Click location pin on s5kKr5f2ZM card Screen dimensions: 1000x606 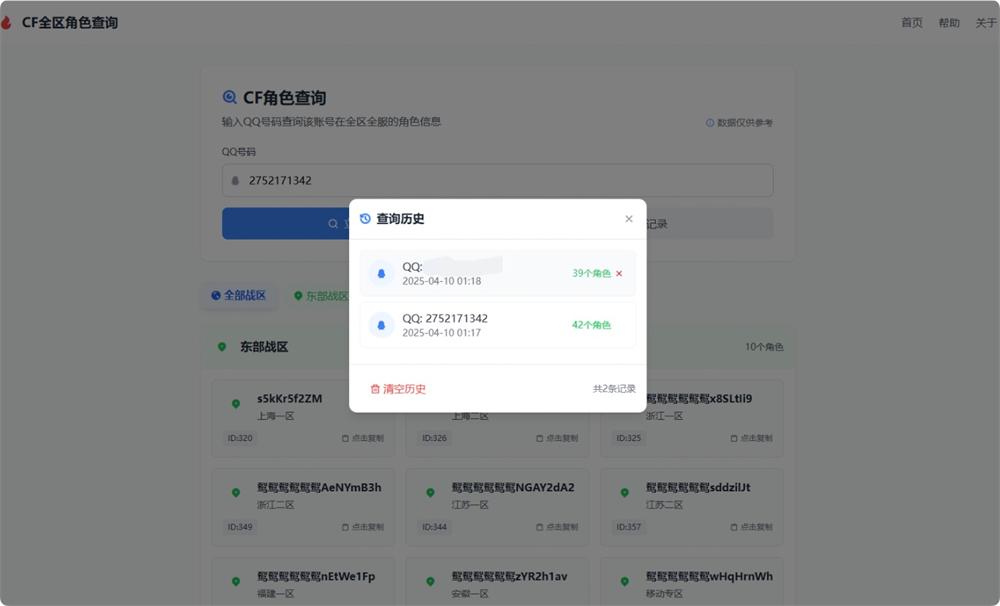pyautogui.click(x=236, y=404)
